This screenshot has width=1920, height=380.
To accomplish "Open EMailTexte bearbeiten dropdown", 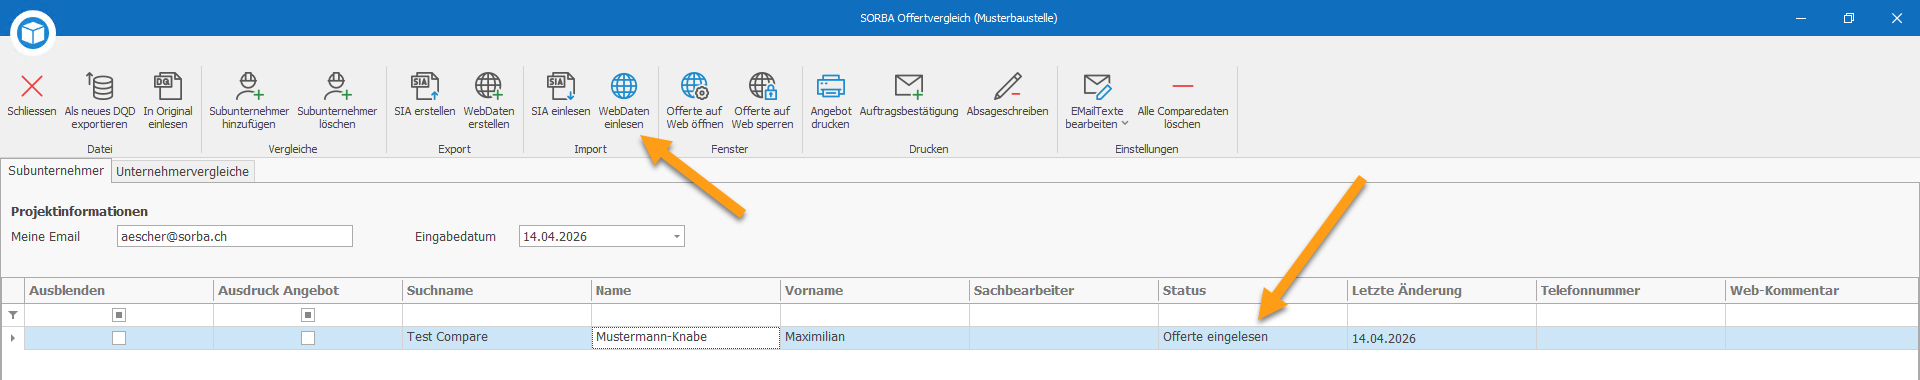I will [x=1096, y=100].
